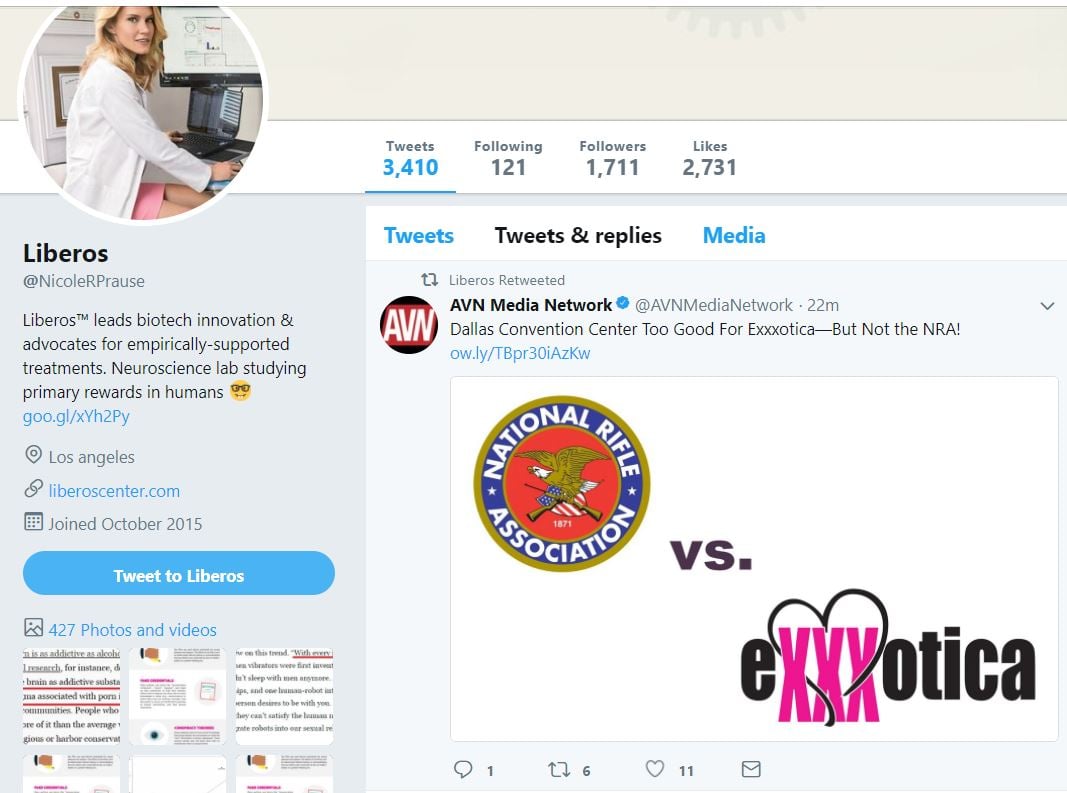
Task: View the Followers 1,711 list
Action: tap(612, 159)
